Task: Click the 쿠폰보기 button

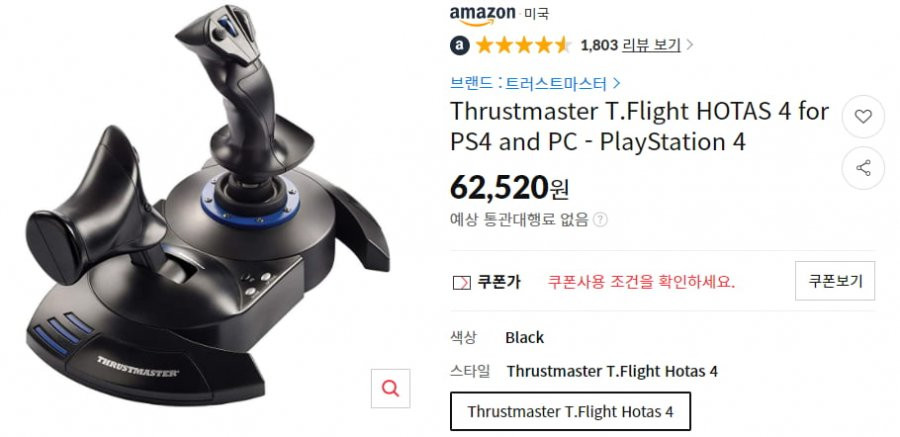Action: click(835, 281)
